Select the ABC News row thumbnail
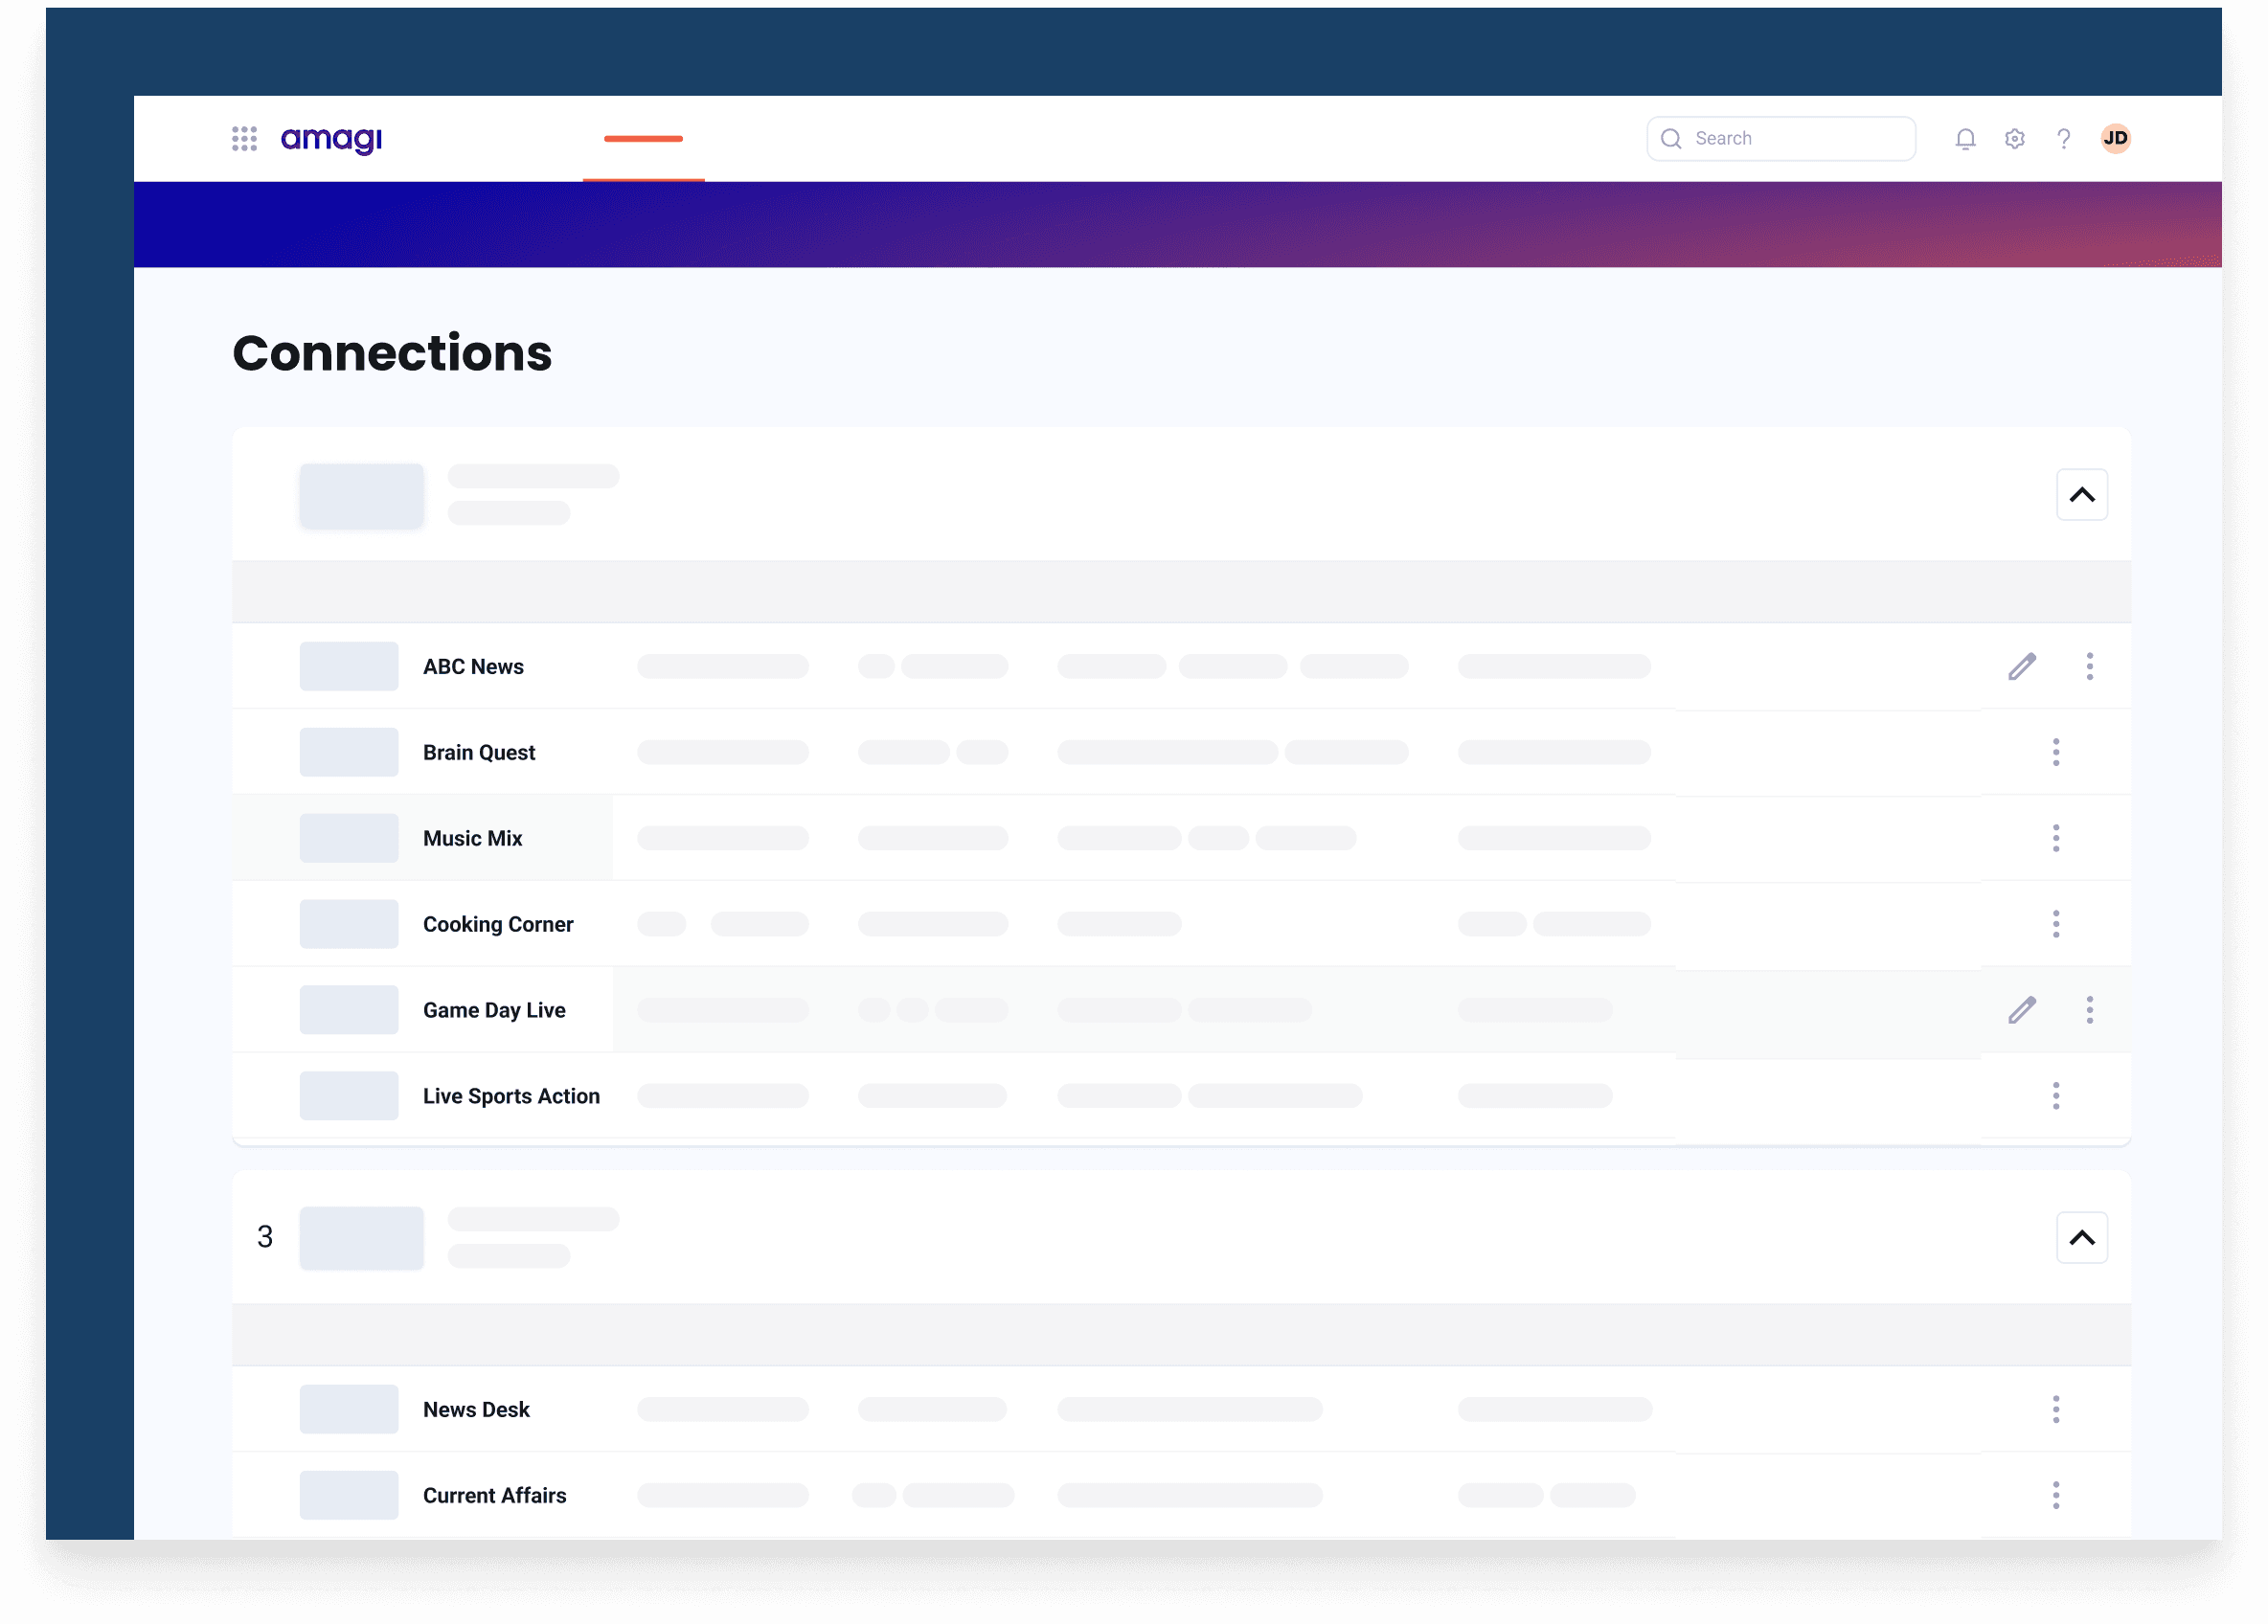 [345, 666]
